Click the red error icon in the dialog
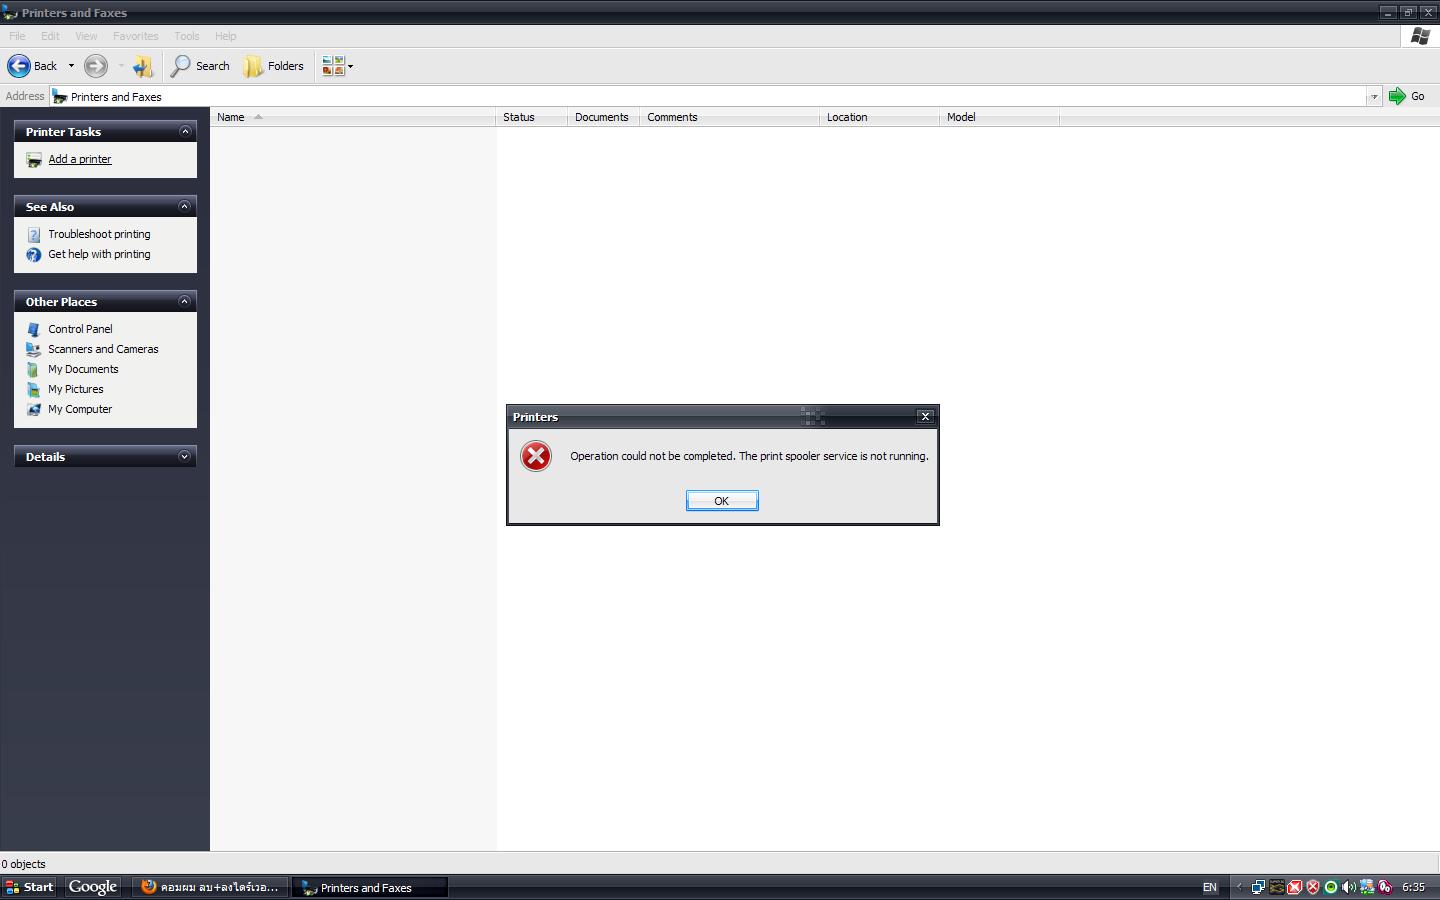Image resolution: width=1440 pixels, height=900 pixels. pyautogui.click(x=536, y=456)
